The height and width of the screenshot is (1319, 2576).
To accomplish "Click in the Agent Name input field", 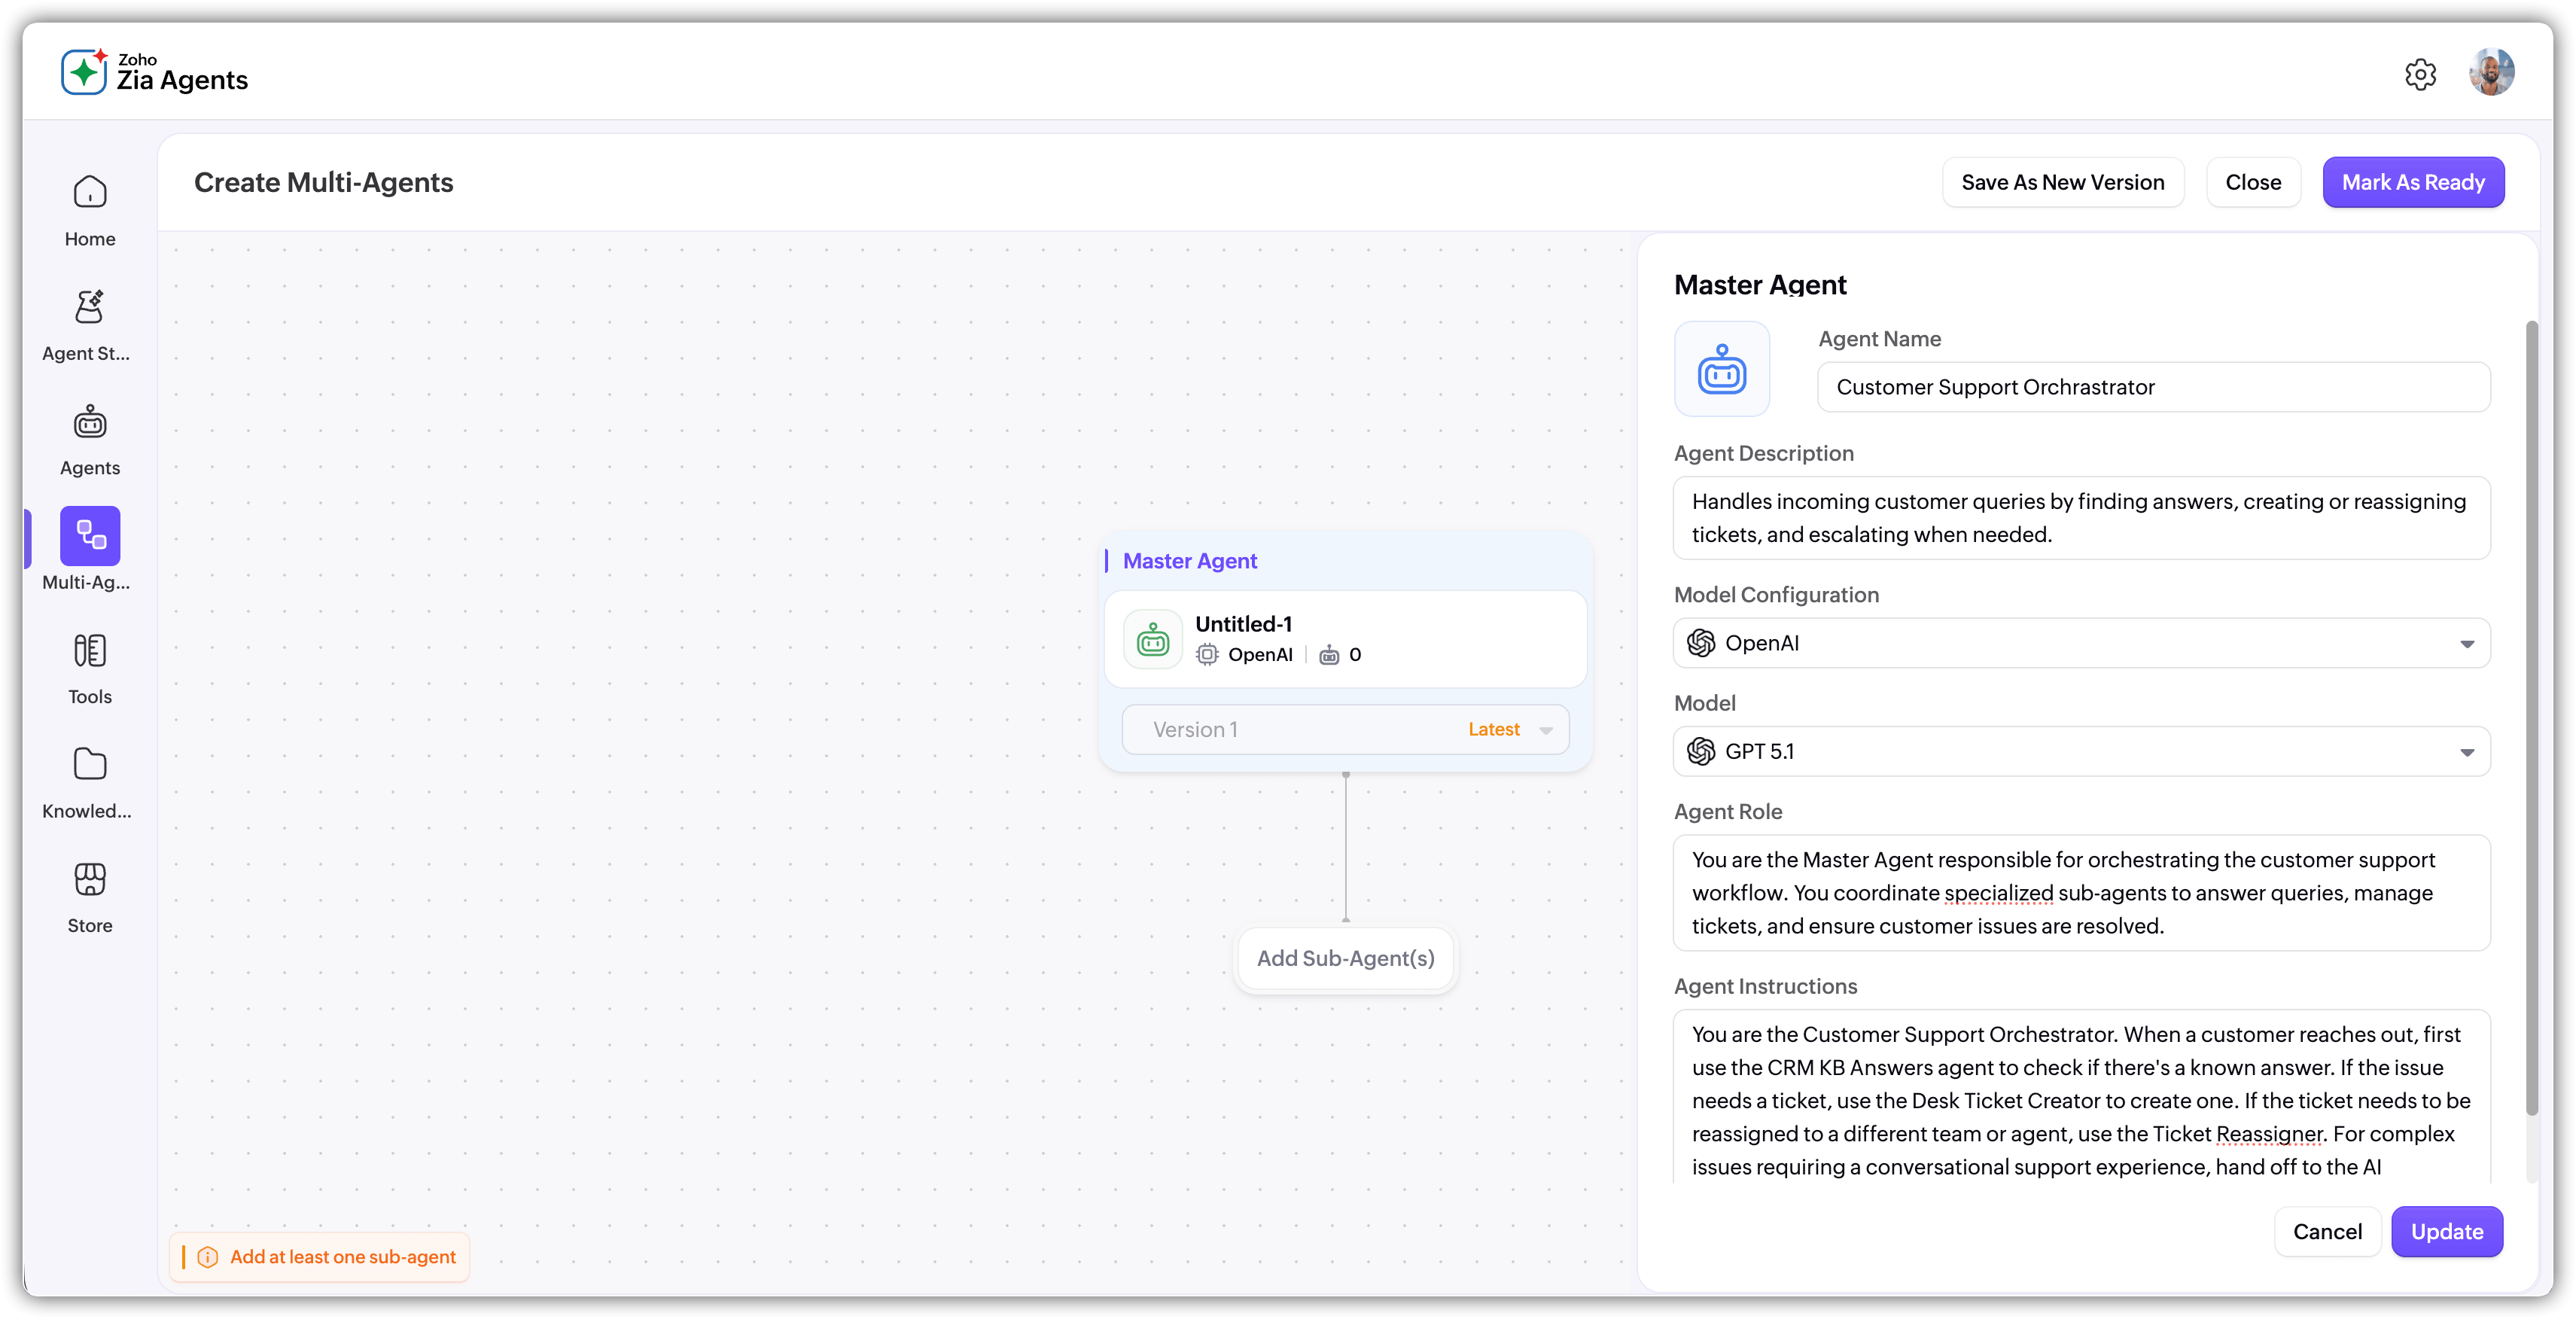I will coord(2153,387).
